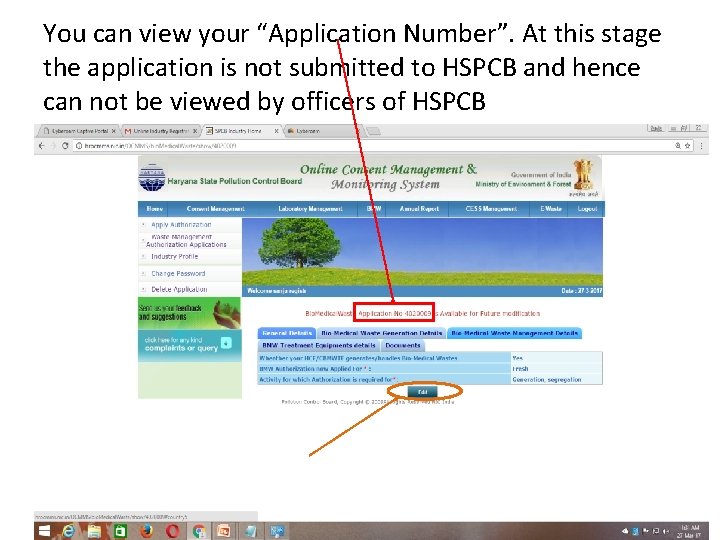Open Industry Profile in the sidebar
This screenshot has width=720, height=540.
click(x=174, y=256)
